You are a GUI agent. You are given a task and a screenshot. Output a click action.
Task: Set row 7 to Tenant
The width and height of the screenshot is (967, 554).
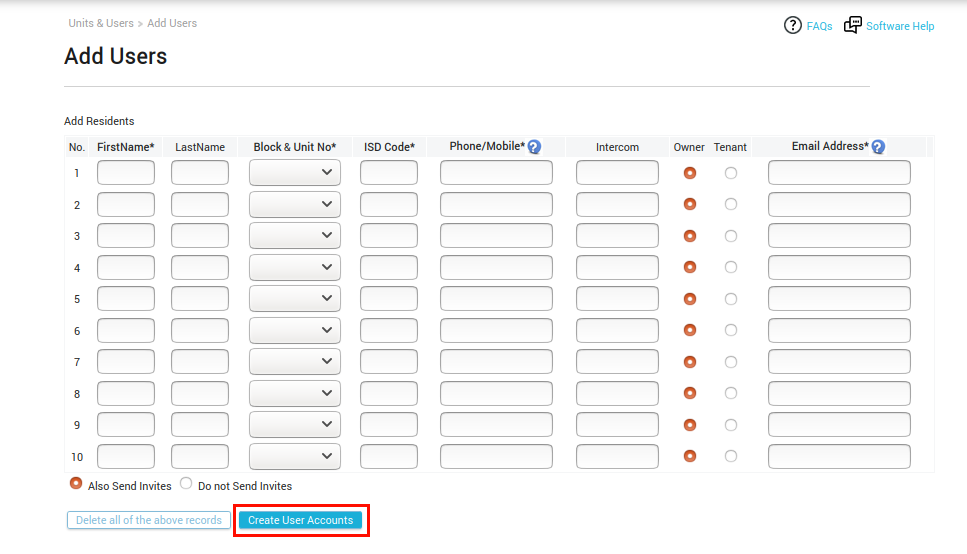(731, 362)
